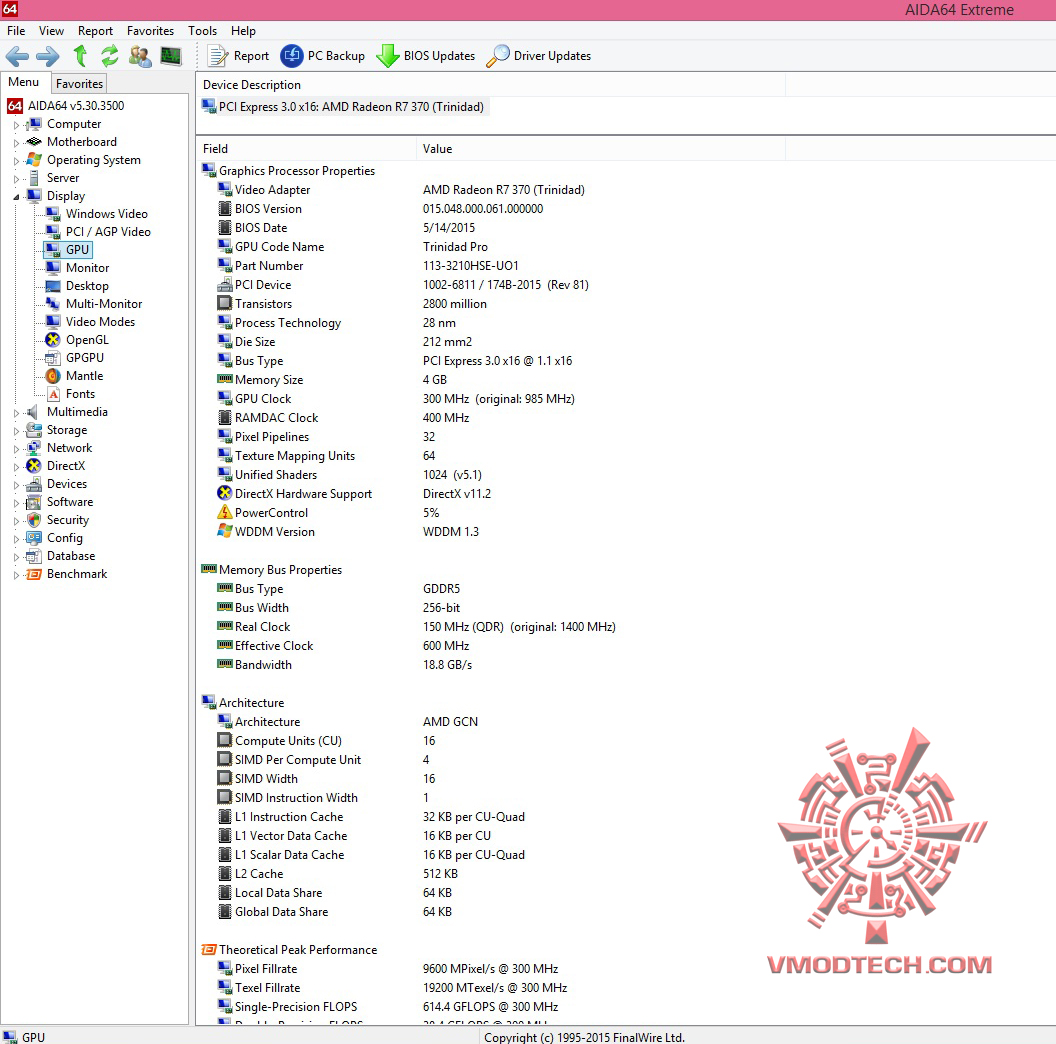Select Multi-Monitor tree item
The width and height of the screenshot is (1056, 1044).
tap(104, 304)
